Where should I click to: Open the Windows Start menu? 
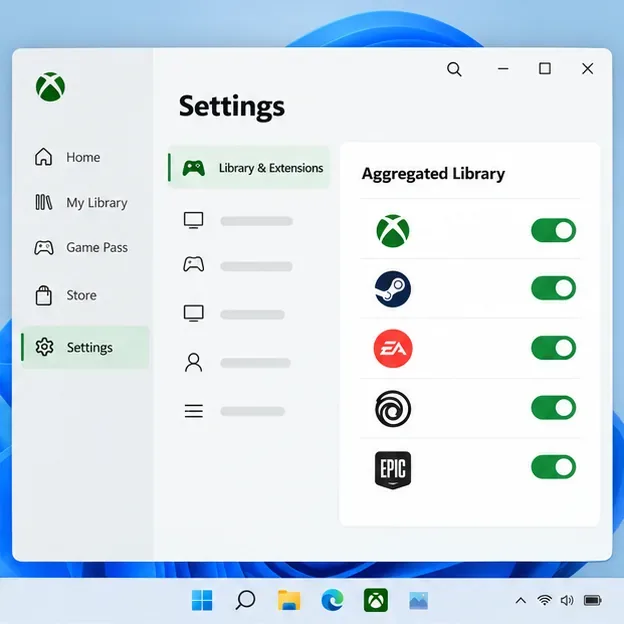[x=202, y=600]
